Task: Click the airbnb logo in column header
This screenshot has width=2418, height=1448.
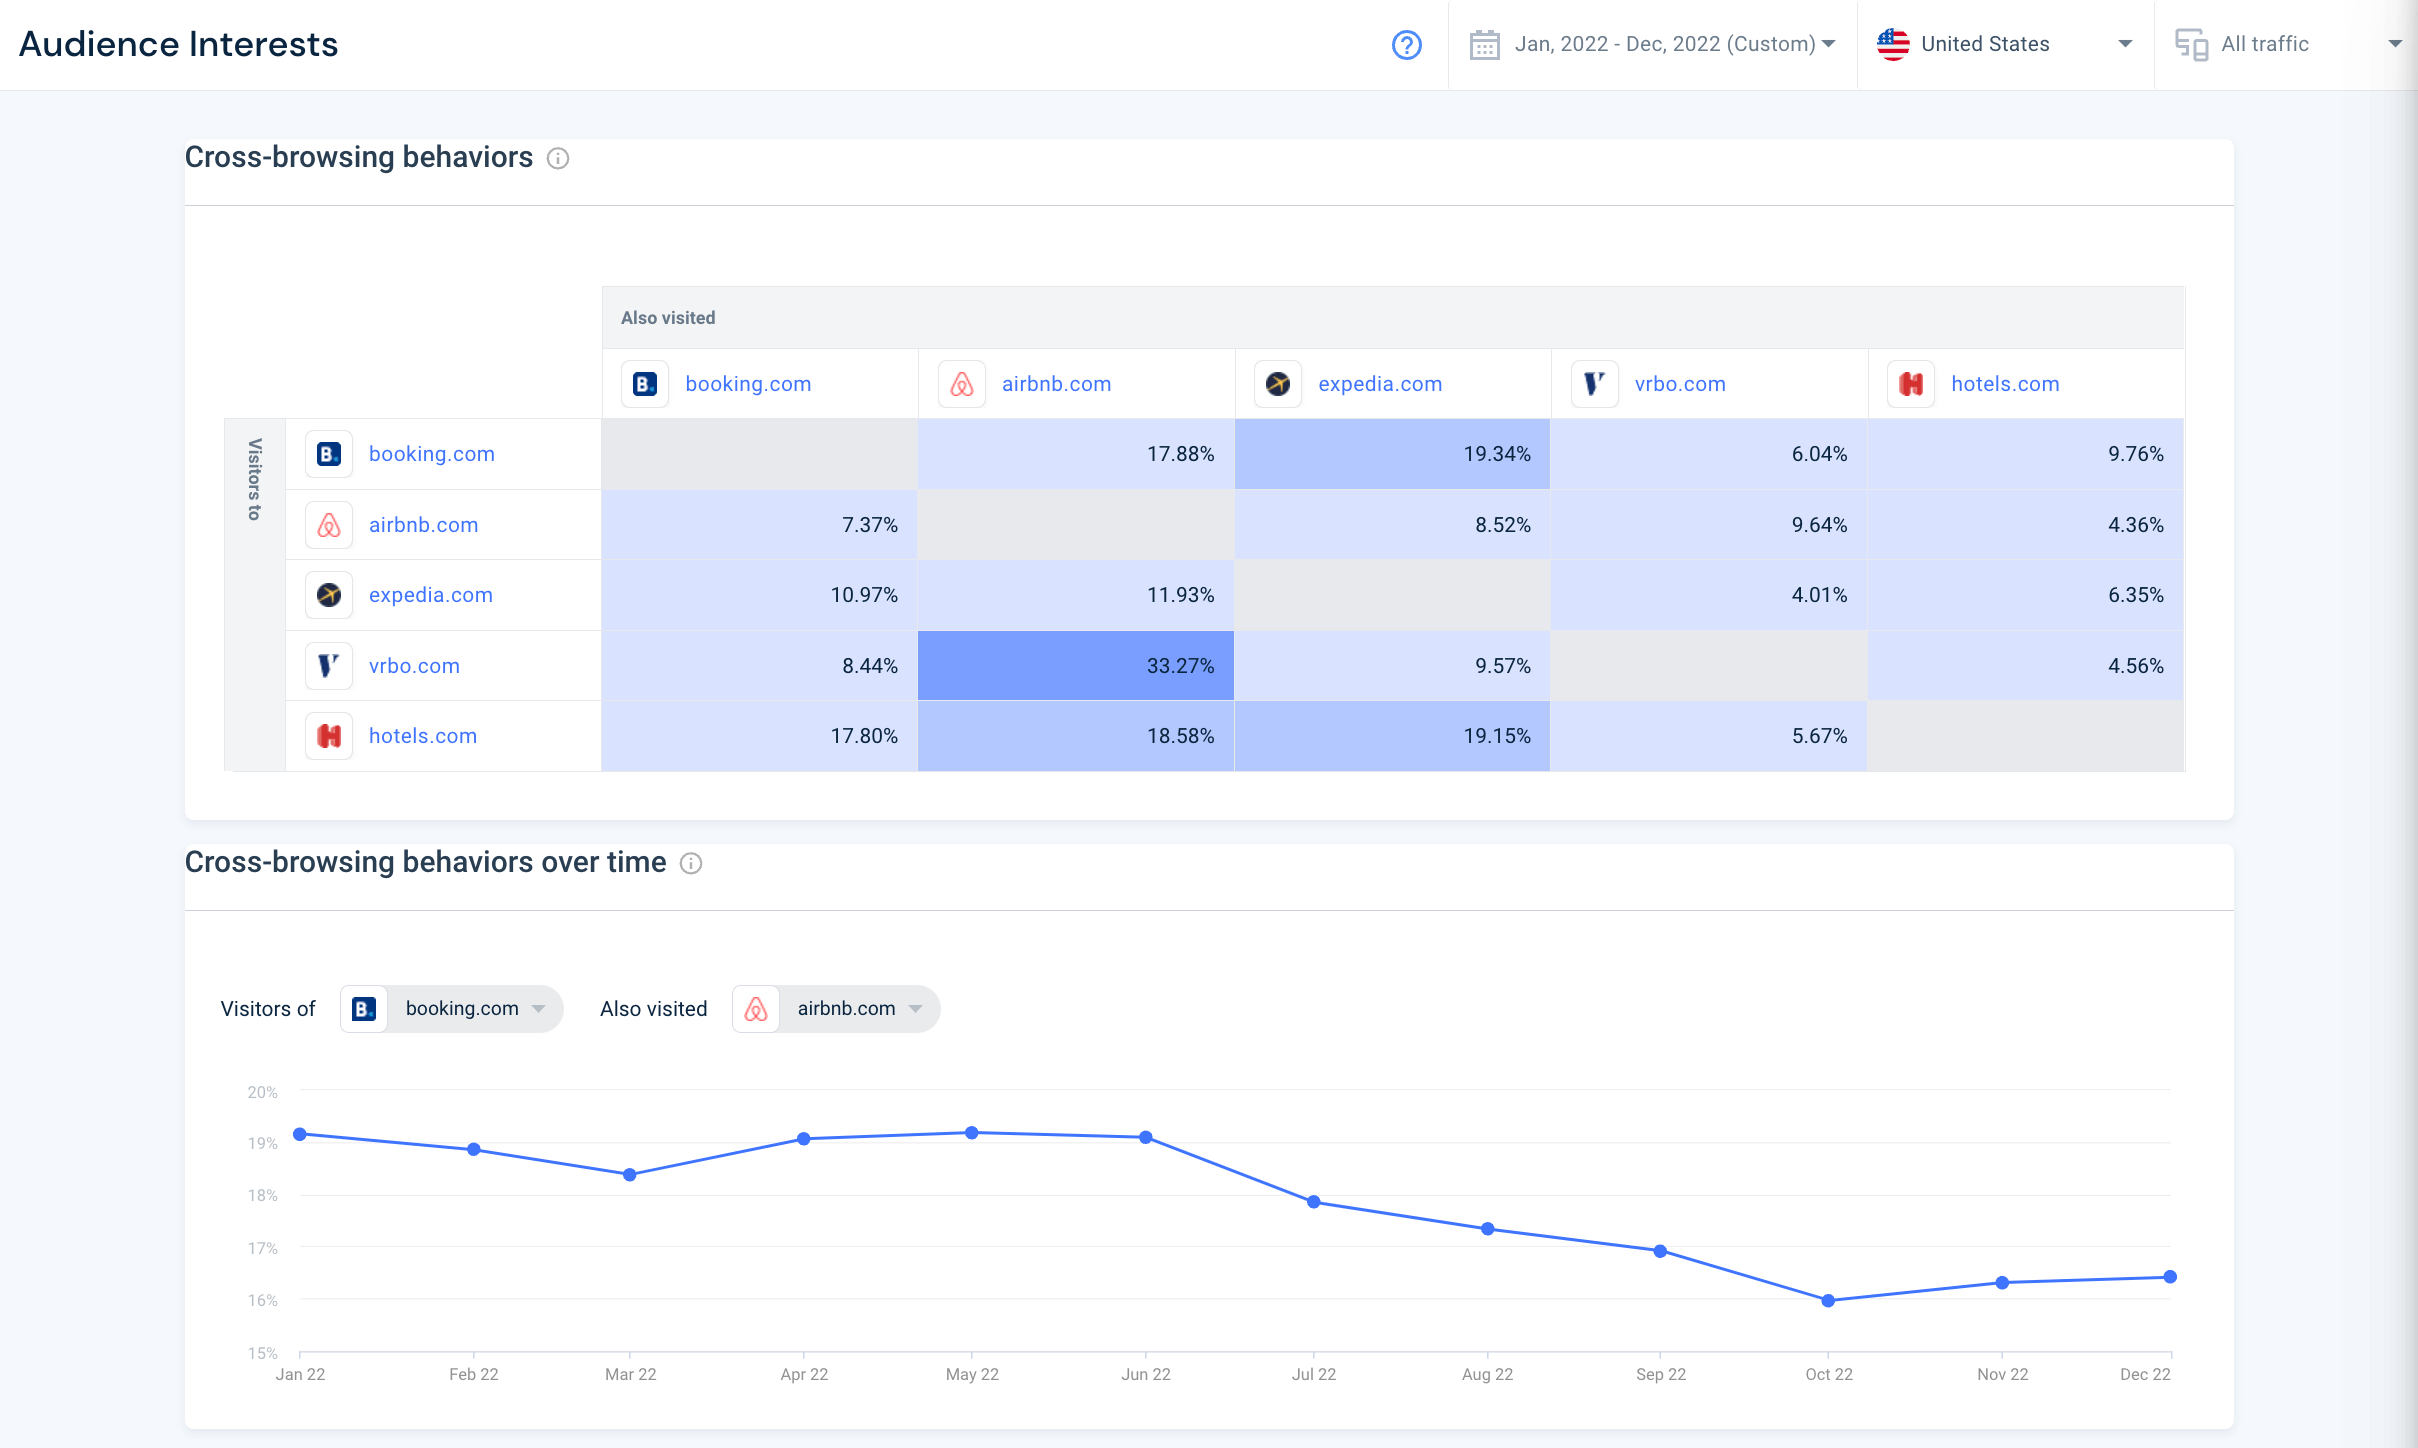Action: coord(961,384)
